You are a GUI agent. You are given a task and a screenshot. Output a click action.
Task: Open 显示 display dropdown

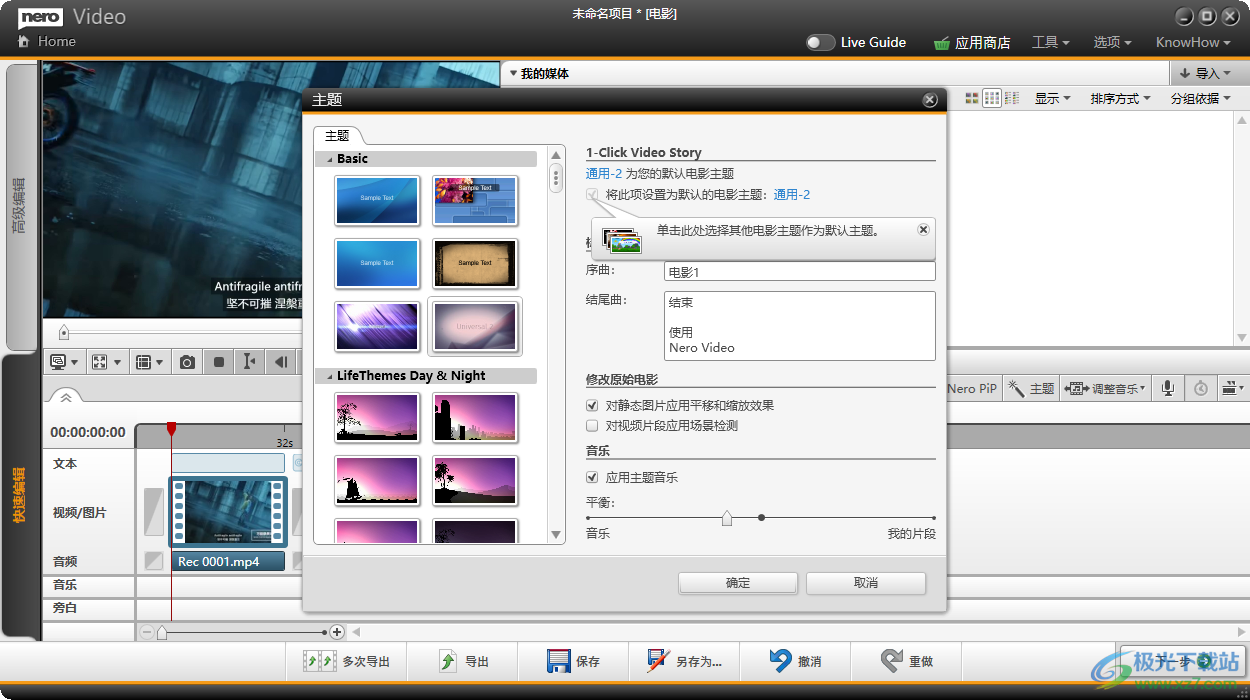tap(1052, 98)
